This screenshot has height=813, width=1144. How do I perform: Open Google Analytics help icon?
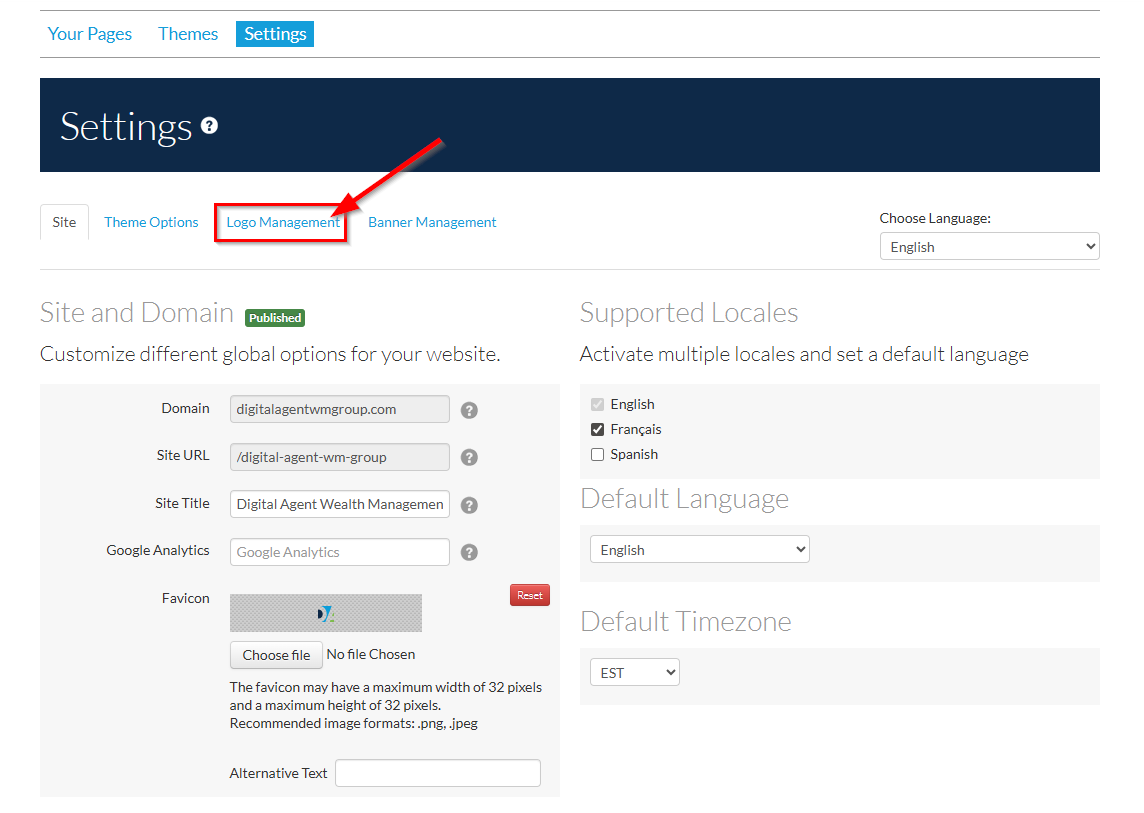469,552
